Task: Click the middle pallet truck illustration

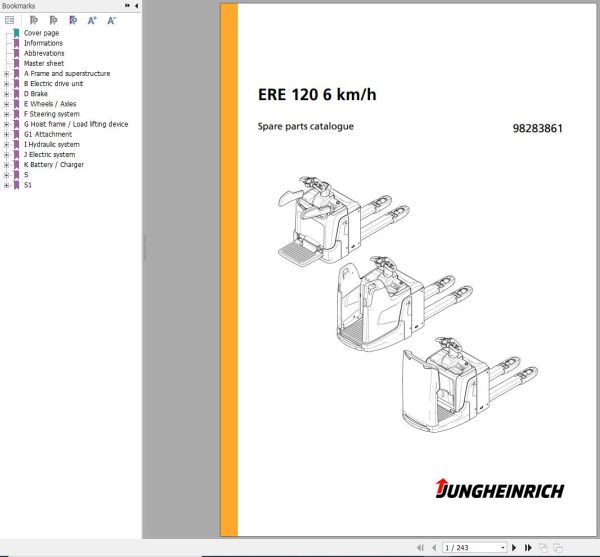Action: coord(404,303)
